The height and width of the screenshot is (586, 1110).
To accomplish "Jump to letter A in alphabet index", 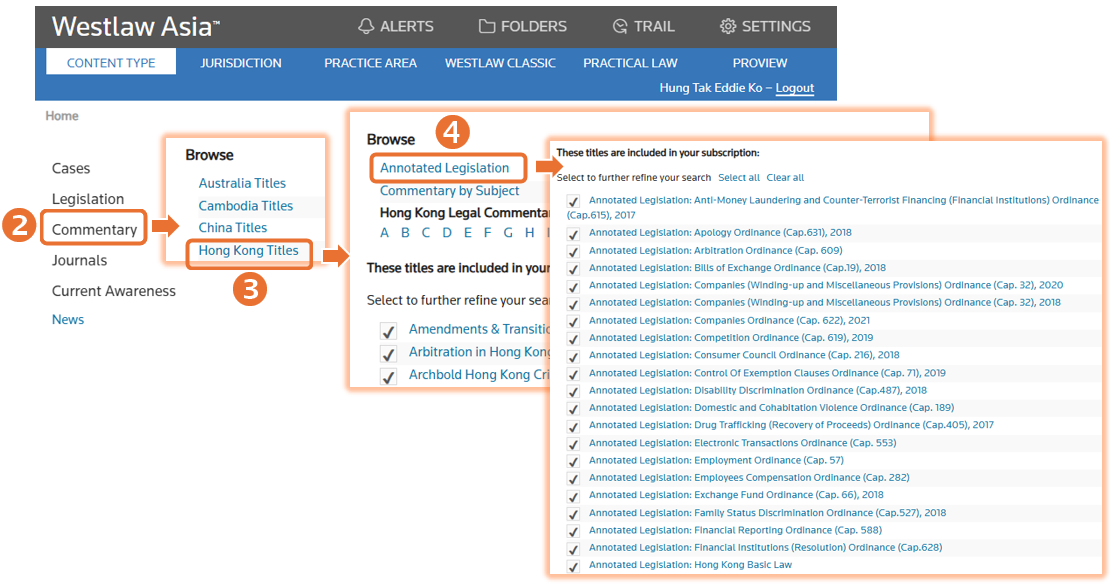I will 385,233.
